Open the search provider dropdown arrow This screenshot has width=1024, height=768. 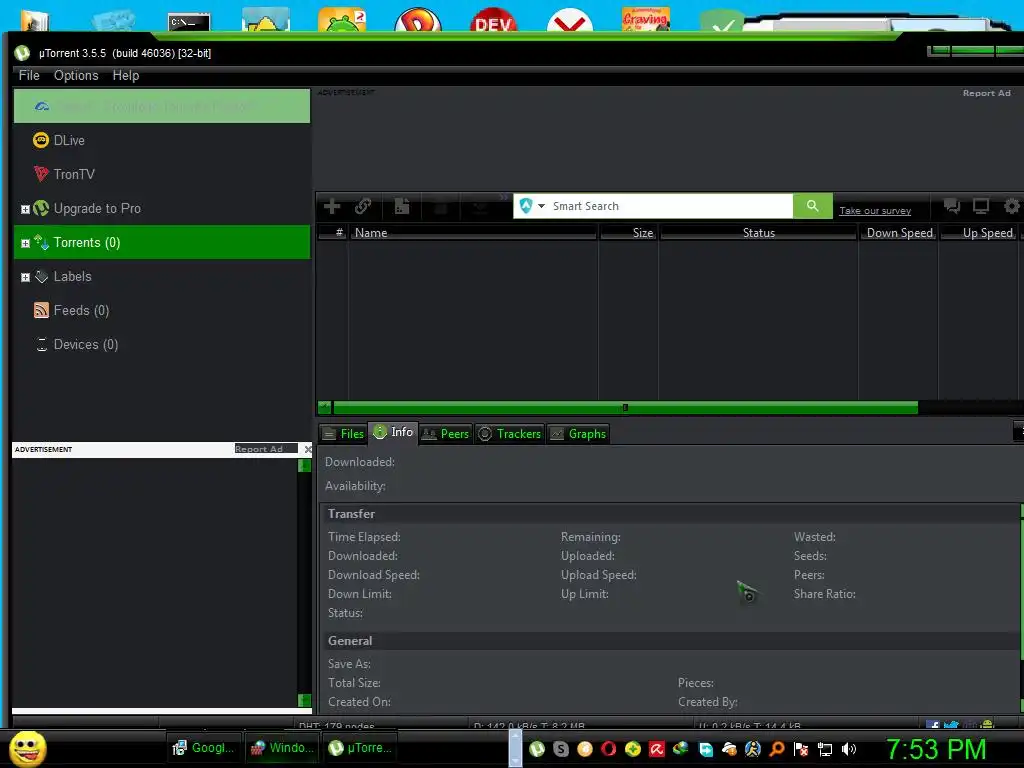[x=541, y=206]
